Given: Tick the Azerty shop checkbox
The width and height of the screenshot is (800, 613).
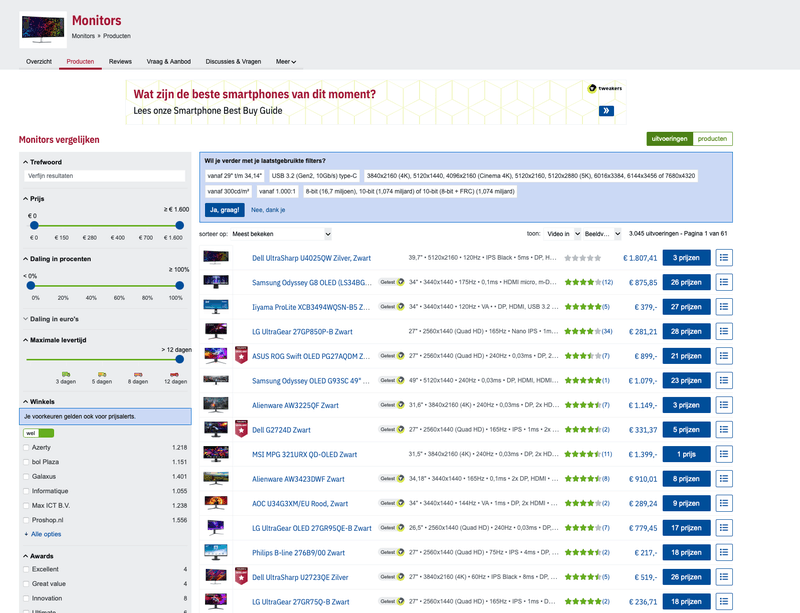Looking at the screenshot, I should 26,448.
